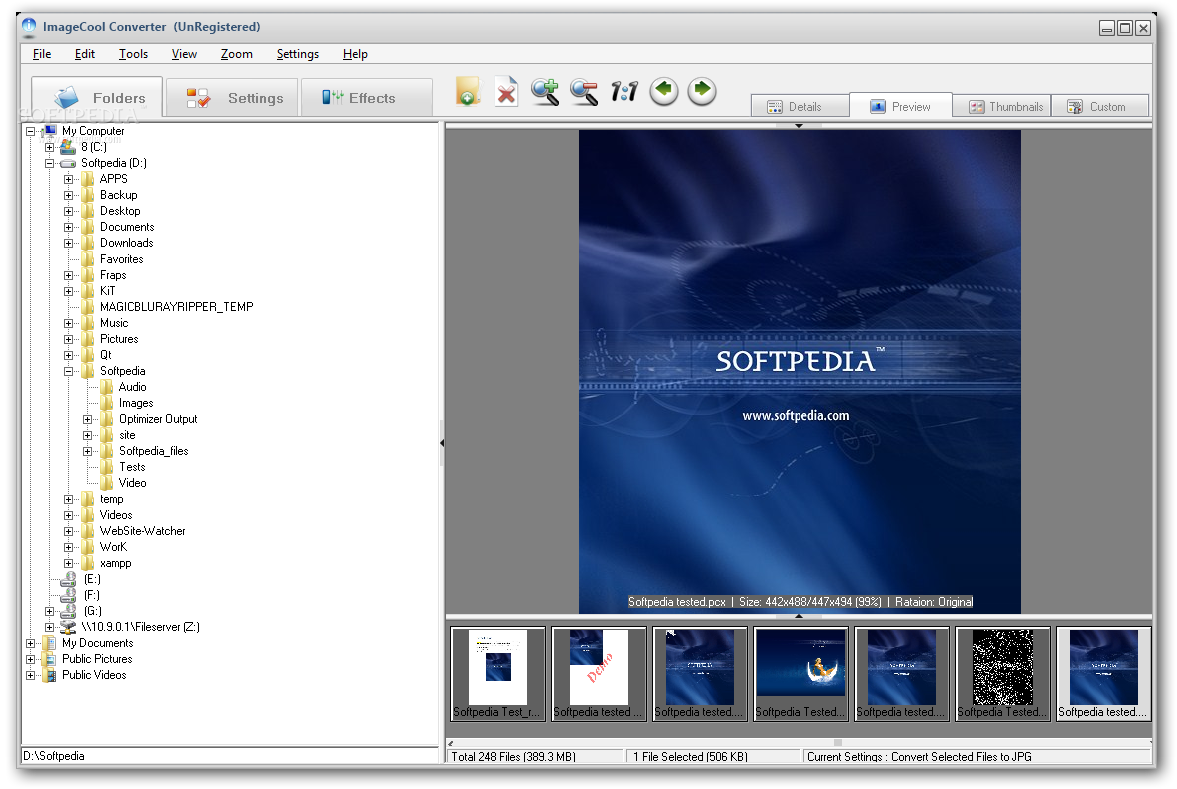
Task: Expand the Downloads folder node
Action: click(68, 243)
